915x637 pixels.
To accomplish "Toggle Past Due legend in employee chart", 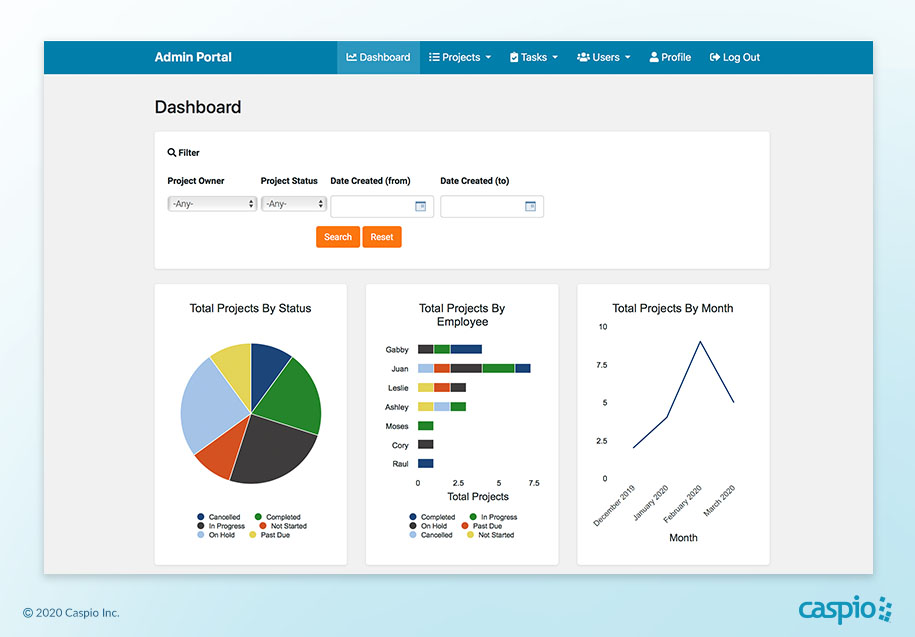I will (x=465, y=526).
